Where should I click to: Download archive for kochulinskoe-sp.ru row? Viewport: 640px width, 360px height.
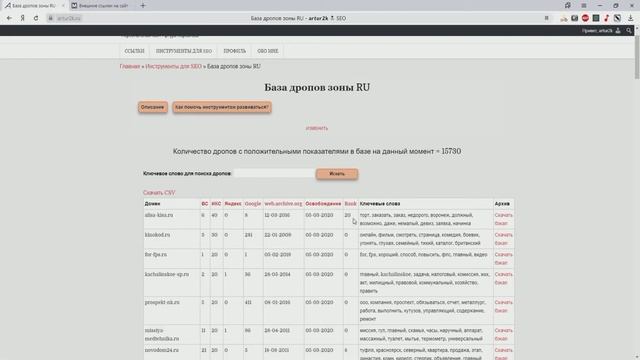click(503, 278)
